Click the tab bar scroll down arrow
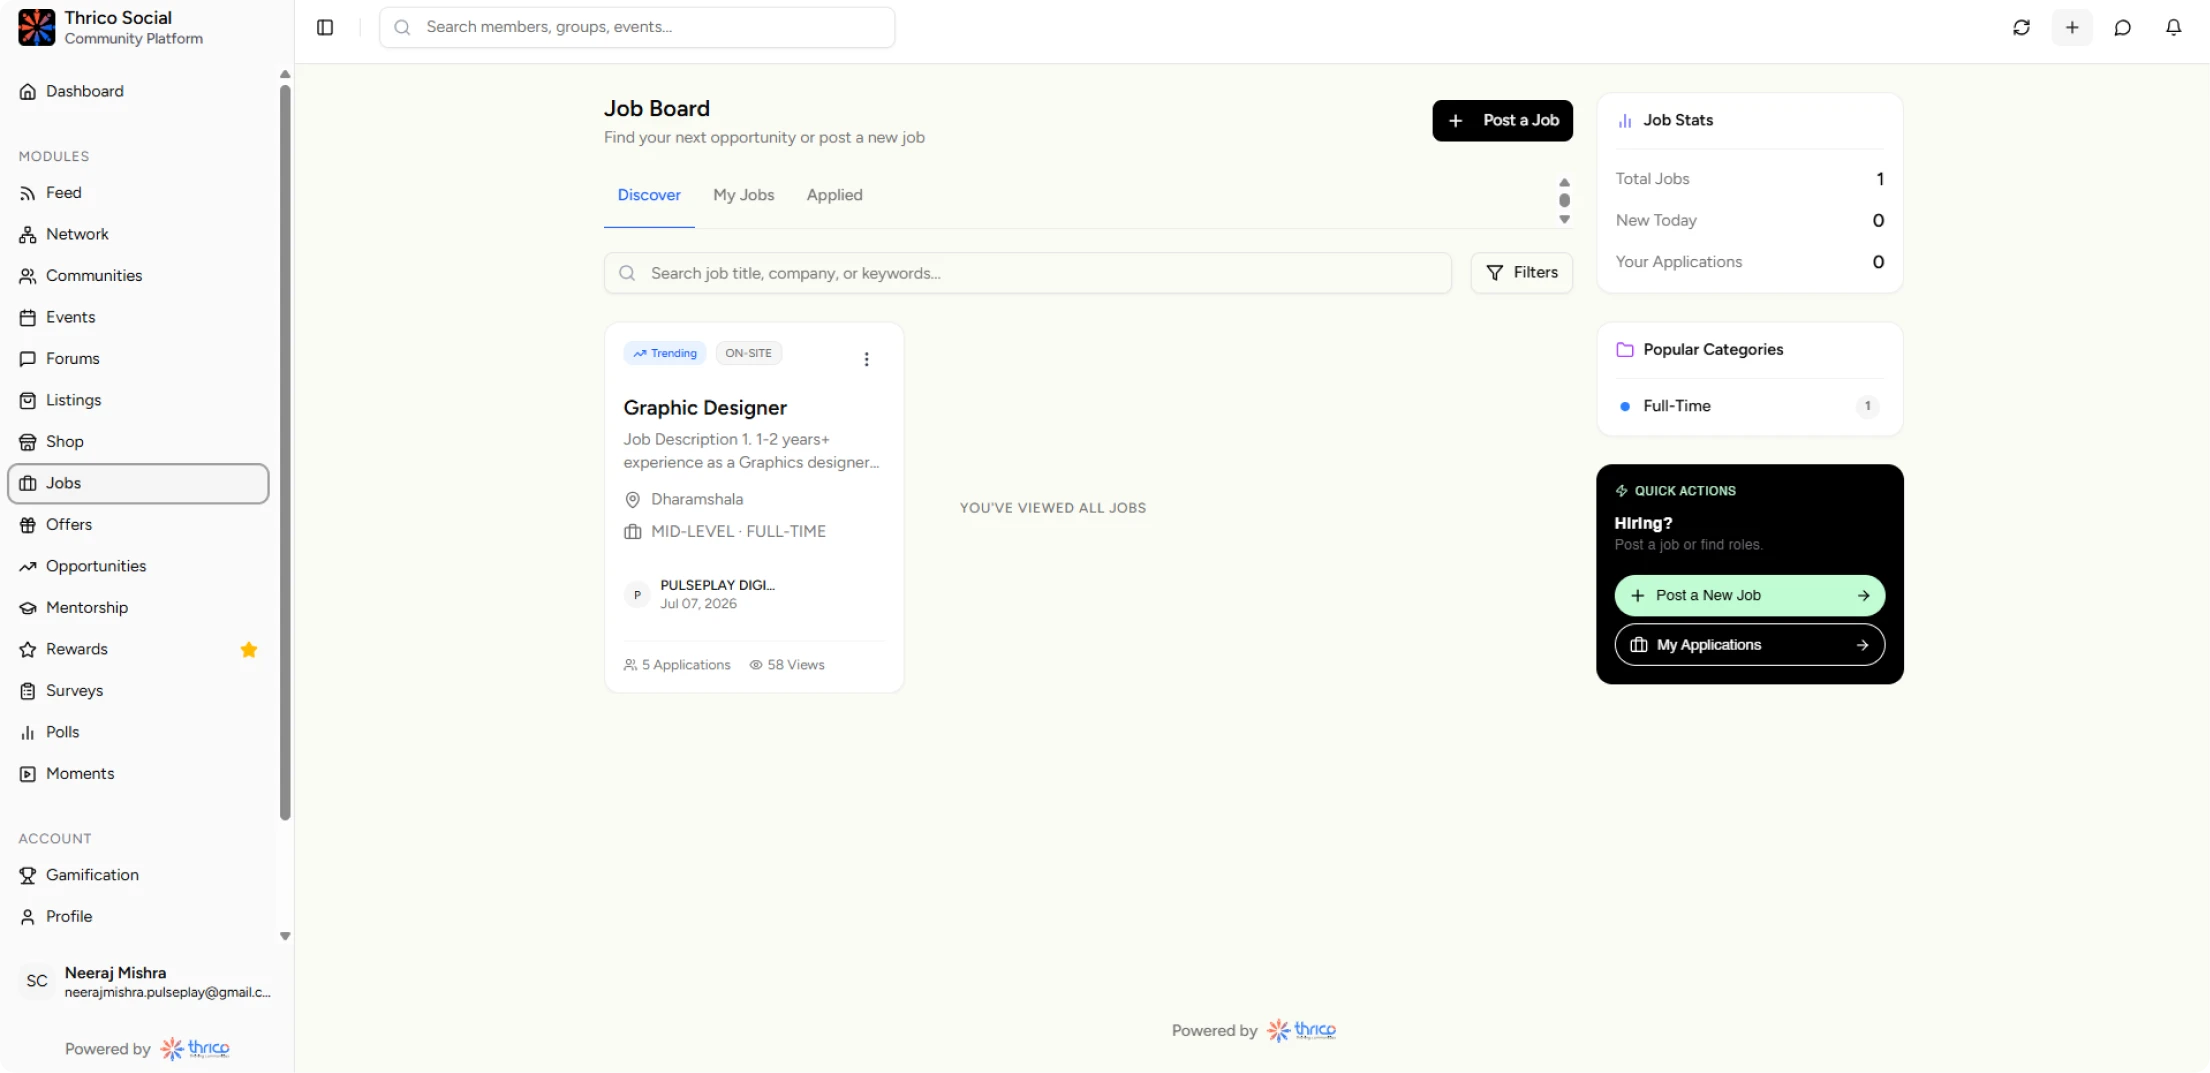Screen dimensions: 2210x1073 [x=1564, y=220]
